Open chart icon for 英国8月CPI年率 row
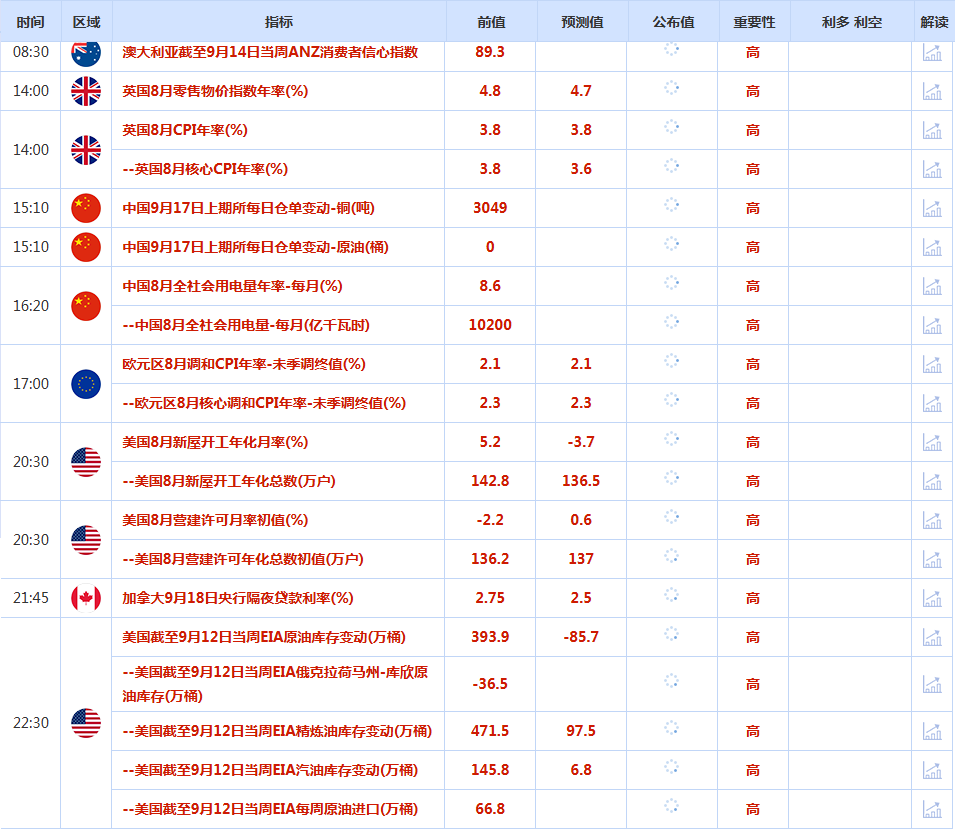 [932, 131]
